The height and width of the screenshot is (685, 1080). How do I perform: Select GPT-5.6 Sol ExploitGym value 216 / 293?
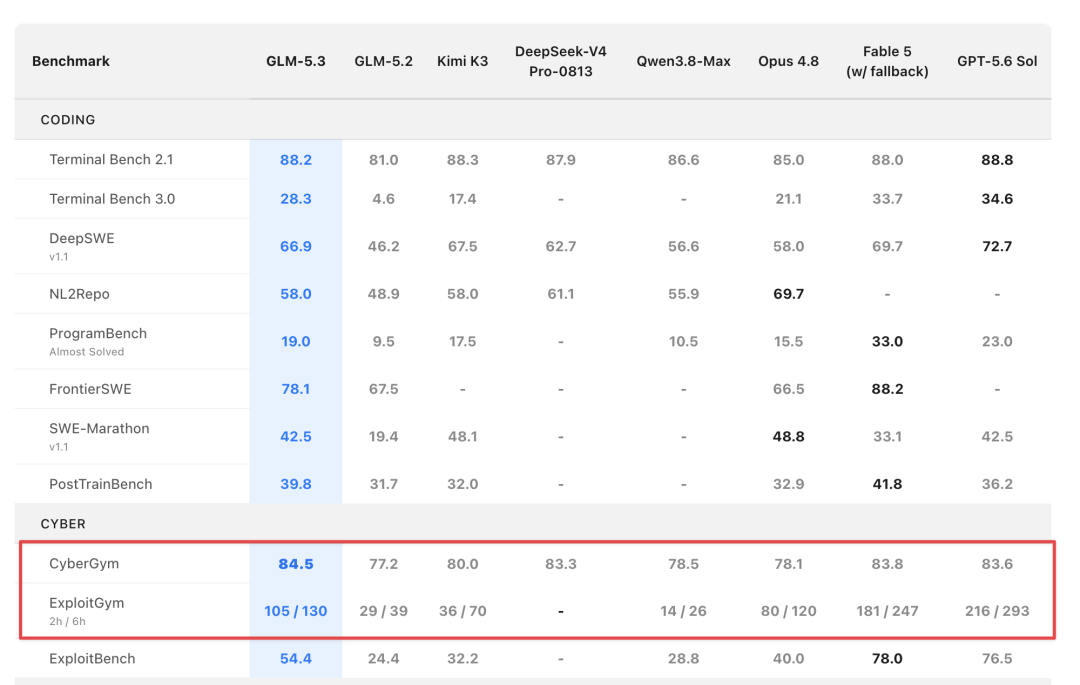coord(997,611)
